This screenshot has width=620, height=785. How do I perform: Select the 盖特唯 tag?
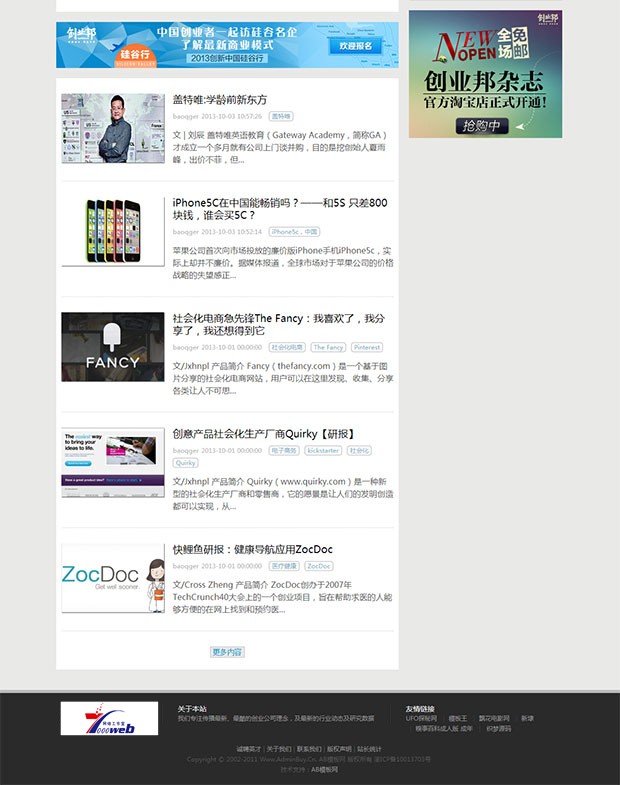(281, 116)
